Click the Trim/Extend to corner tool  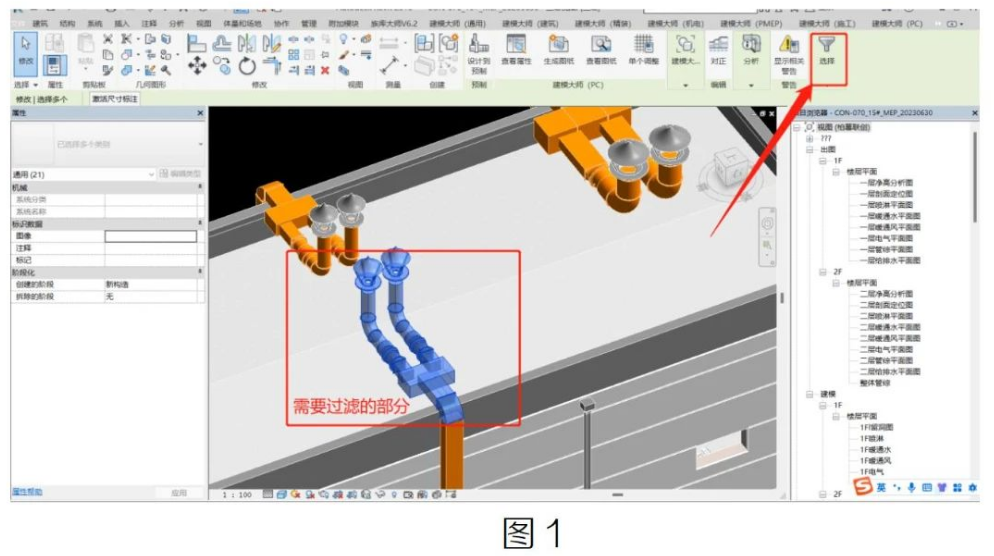click(x=271, y=65)
